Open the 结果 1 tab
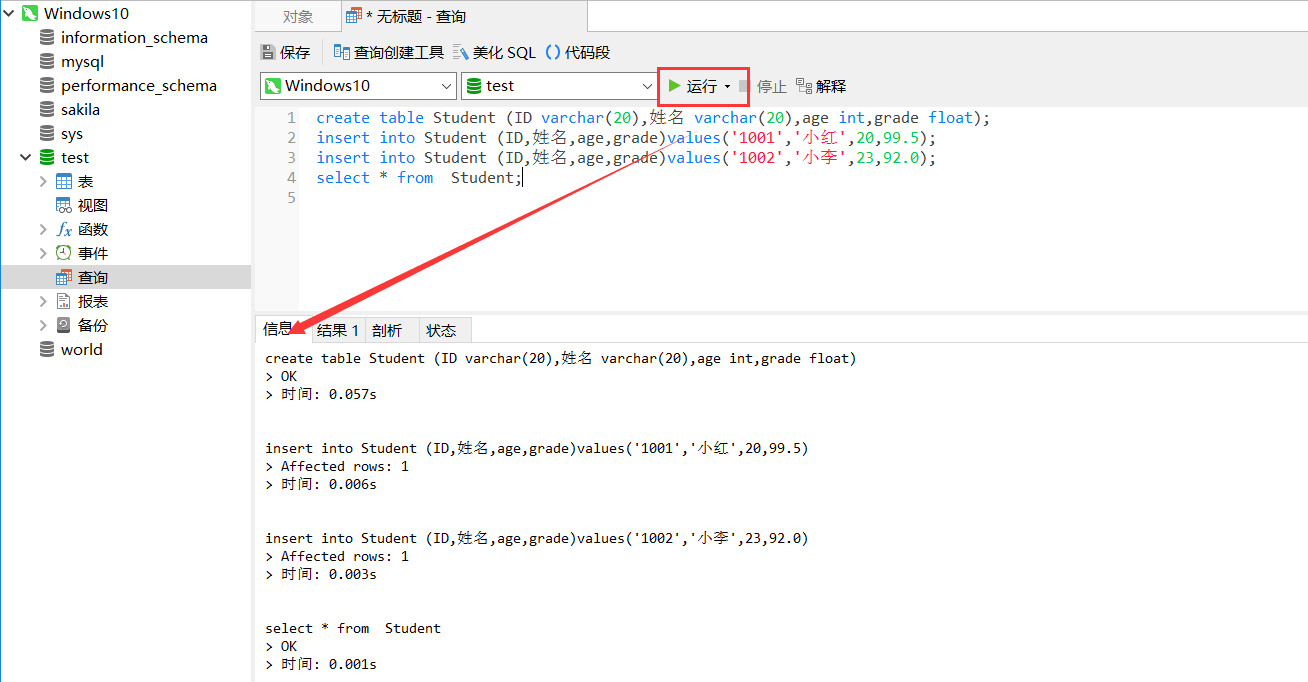 pos(337,330)
